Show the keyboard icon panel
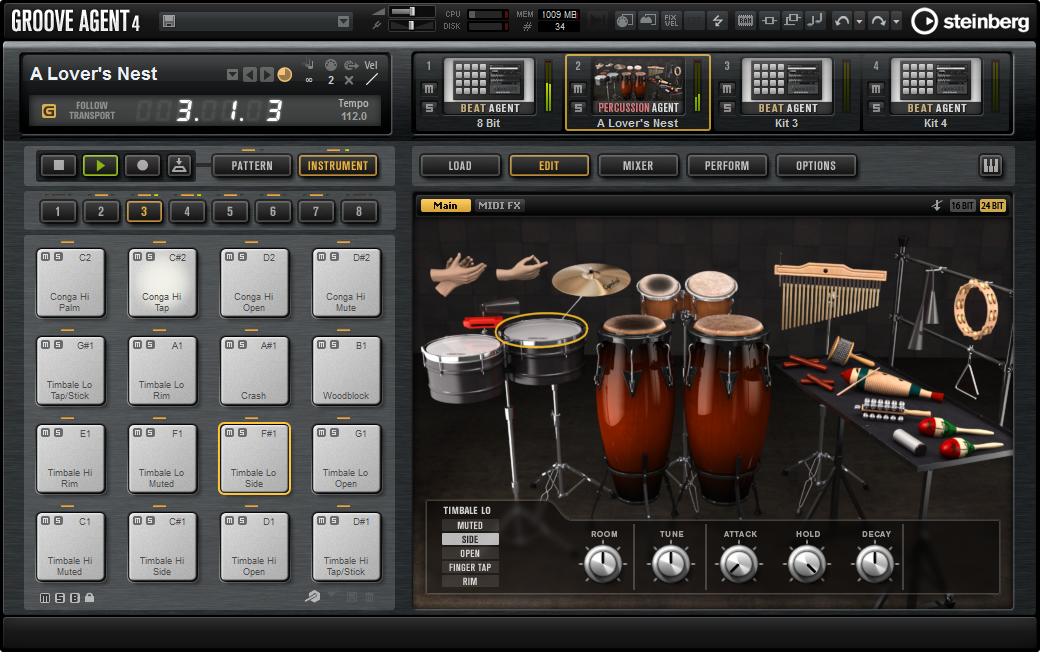 [991, 166]
